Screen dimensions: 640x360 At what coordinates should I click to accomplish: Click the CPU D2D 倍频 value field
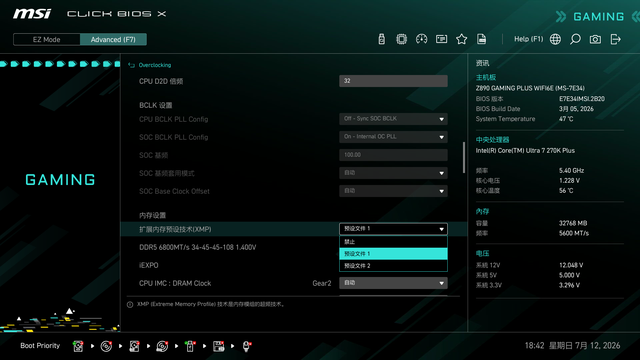tap(393, 81)
